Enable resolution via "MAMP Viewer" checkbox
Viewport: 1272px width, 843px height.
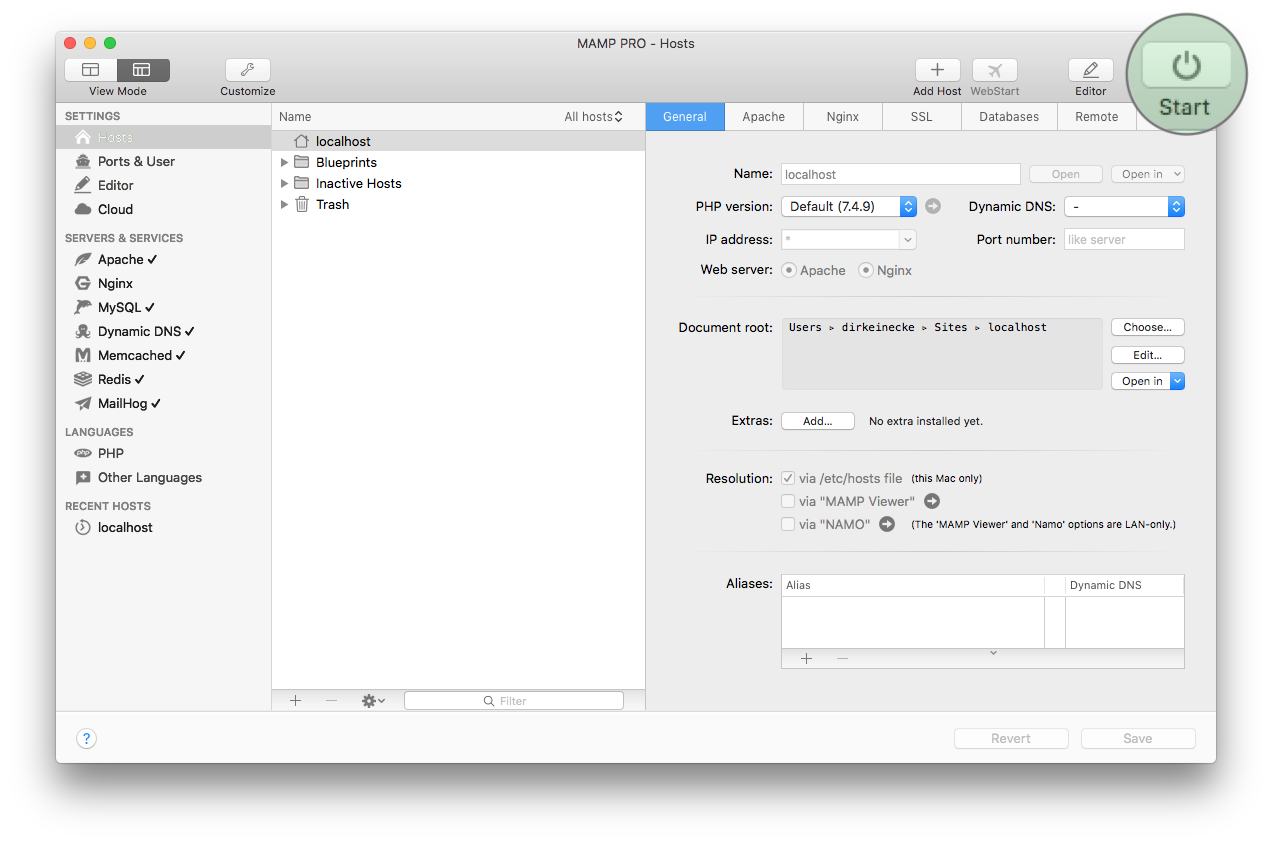[x=788, y=501]
